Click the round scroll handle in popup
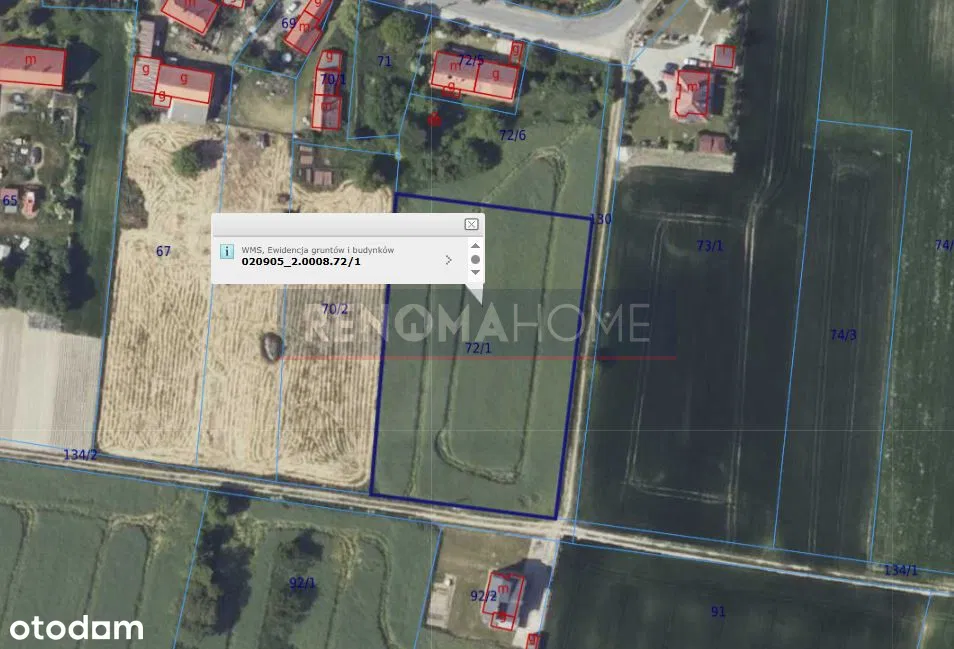The height and width of the screenshot is (649, 954). pos(475,259)
